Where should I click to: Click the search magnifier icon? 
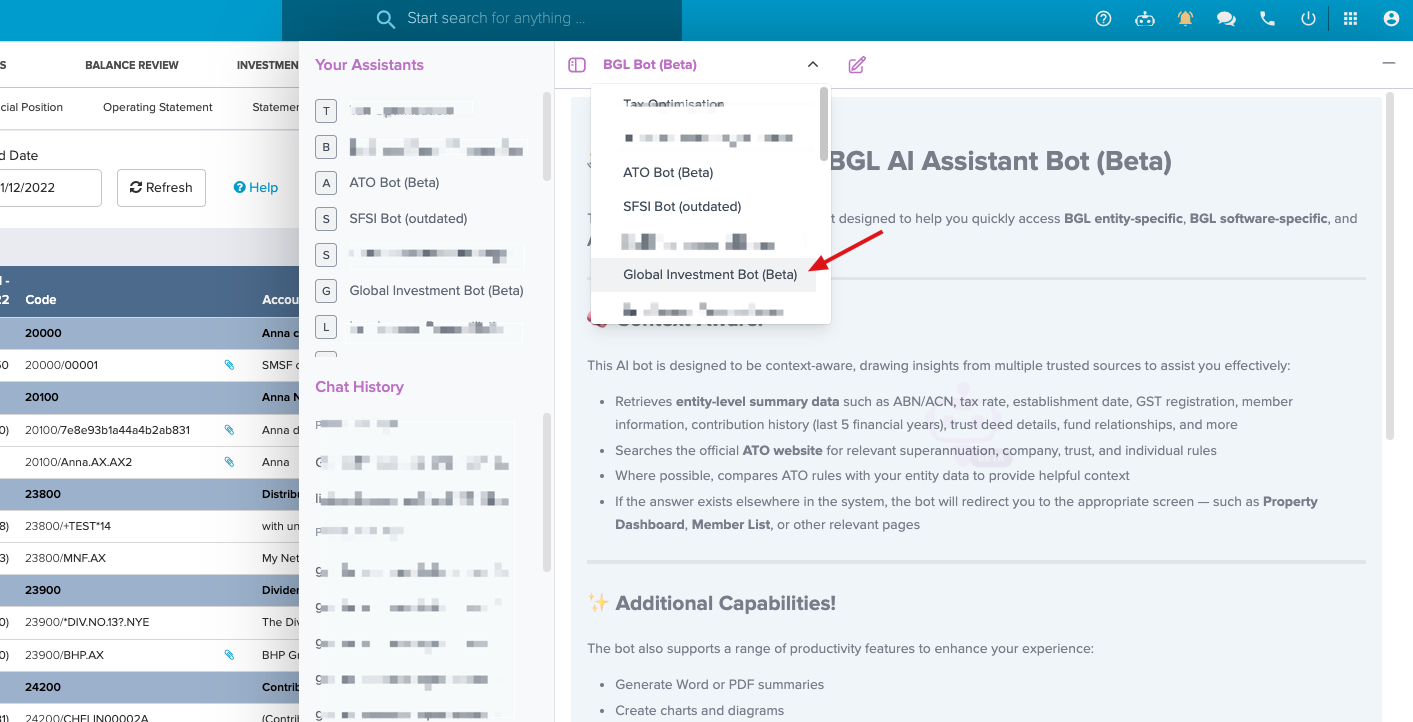(x=385, y=19)
